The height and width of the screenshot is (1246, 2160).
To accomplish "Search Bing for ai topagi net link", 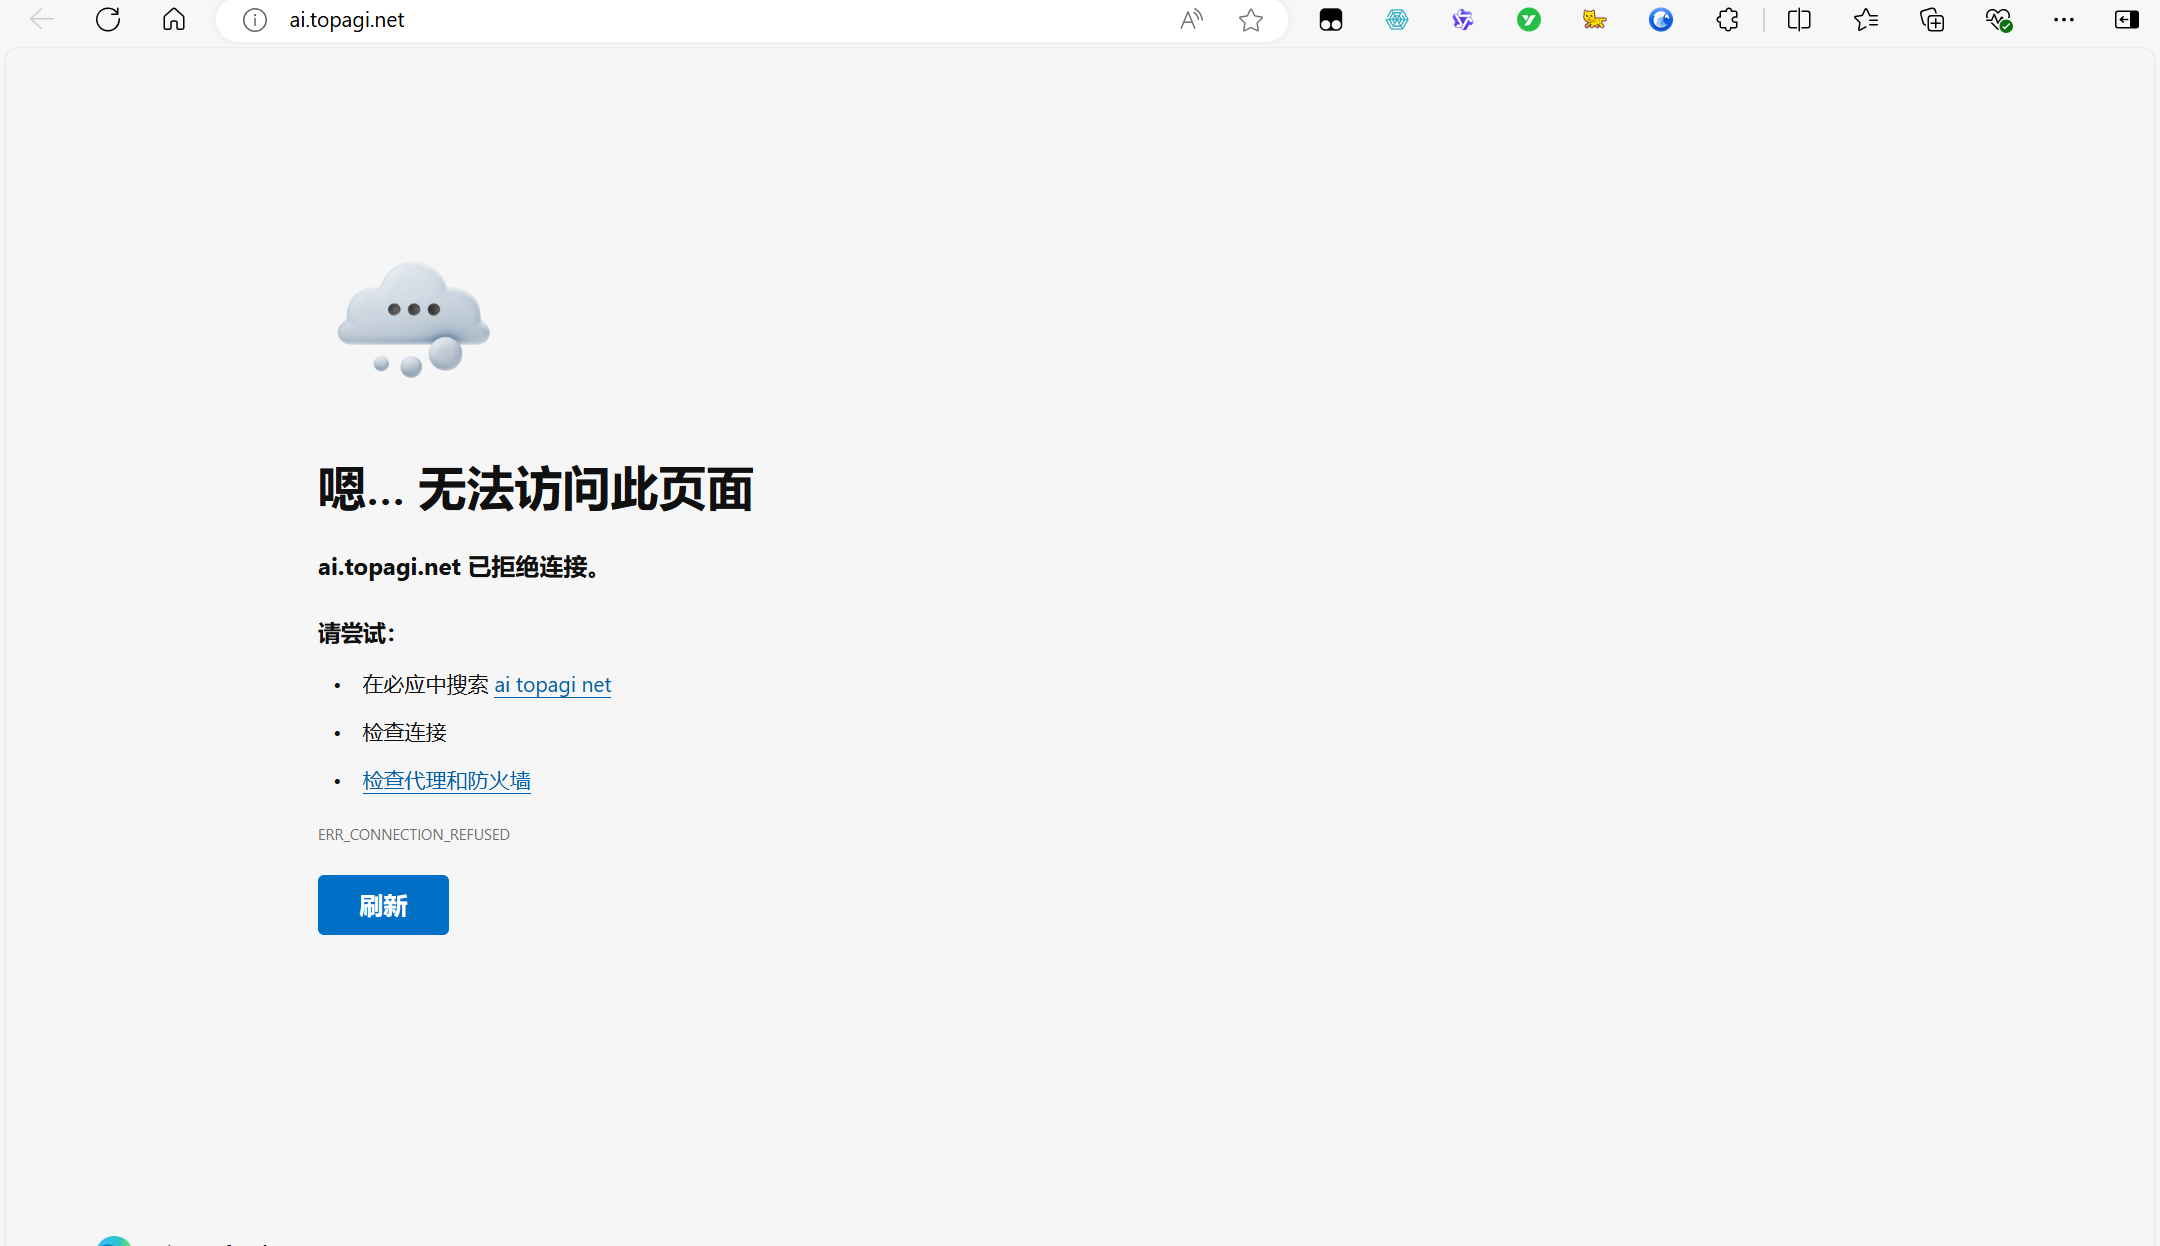I will point(552,685).
